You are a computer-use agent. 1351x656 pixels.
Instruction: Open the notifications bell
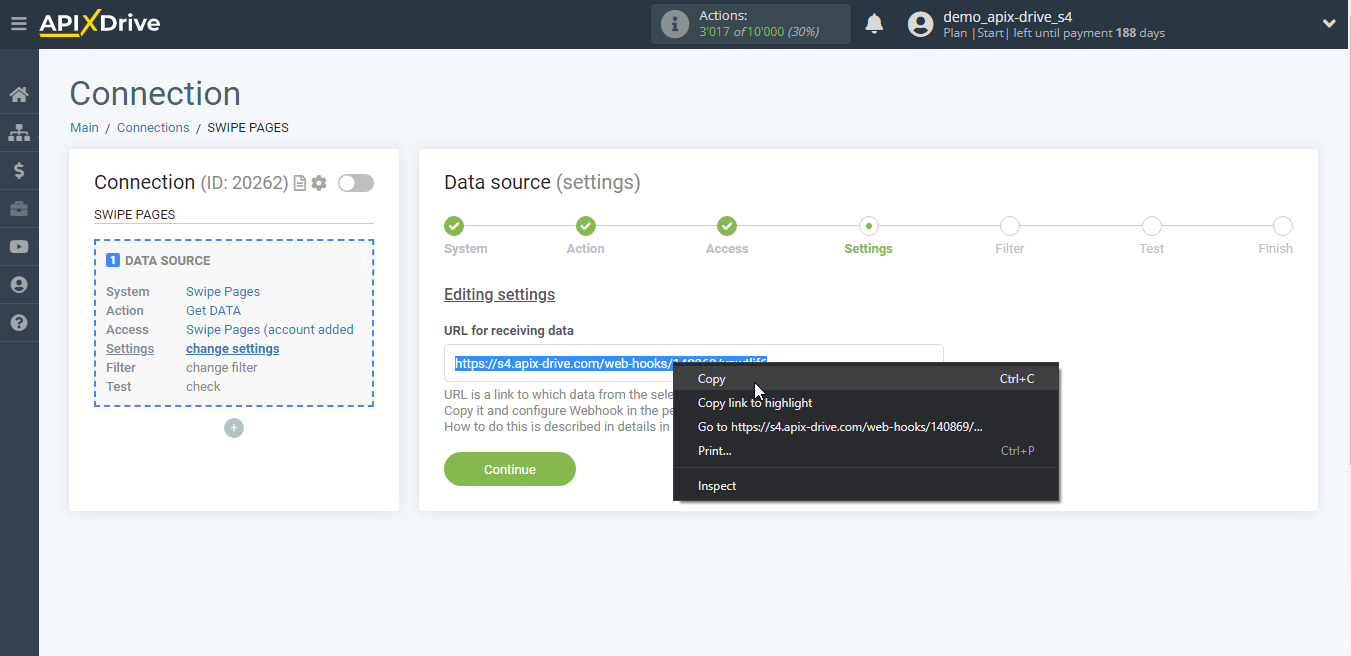(x=874, y=24)
